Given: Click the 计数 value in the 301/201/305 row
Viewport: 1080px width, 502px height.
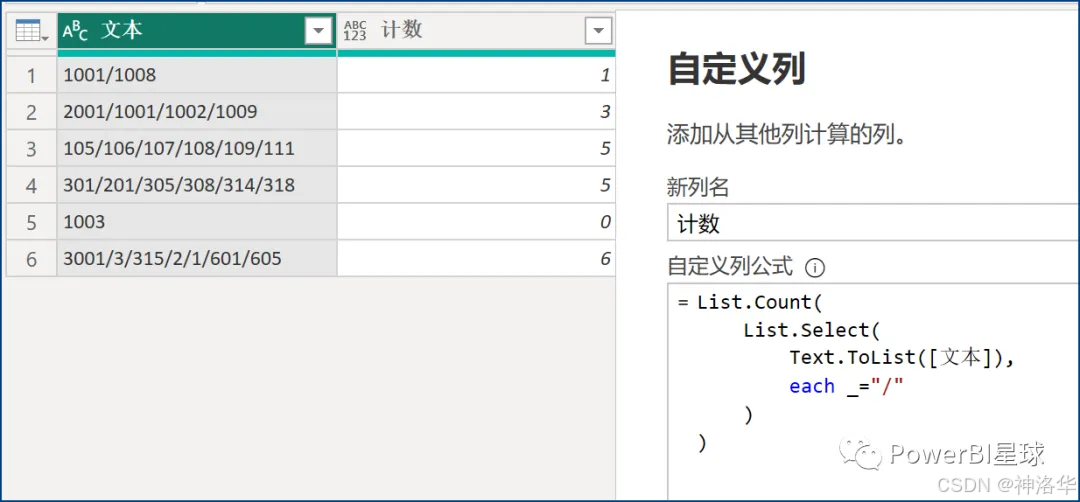Looking at the screenshot, I should point(476,185).
